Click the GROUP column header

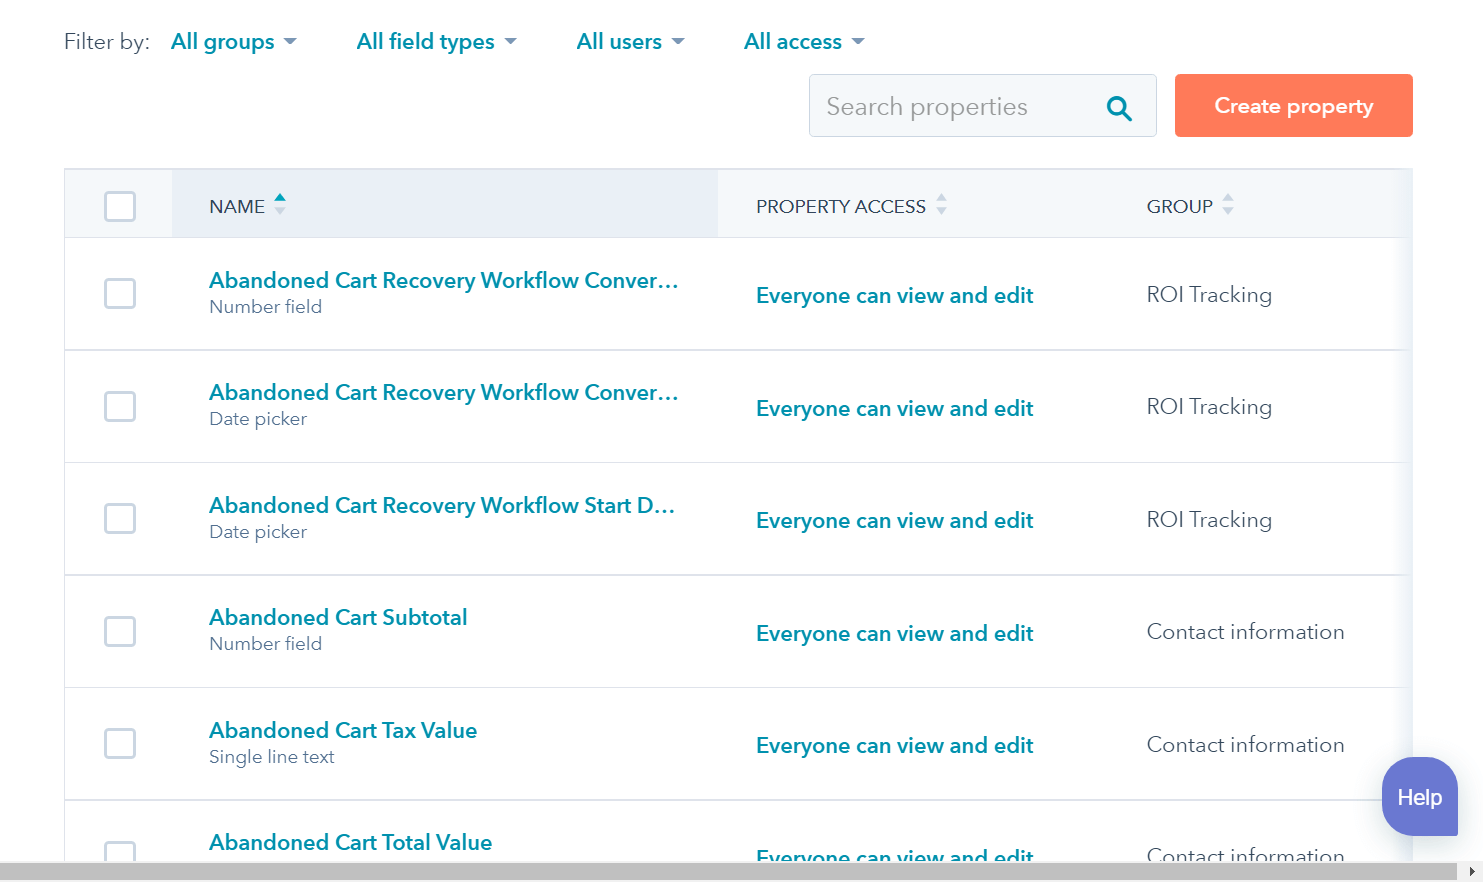coord(1179,206)
